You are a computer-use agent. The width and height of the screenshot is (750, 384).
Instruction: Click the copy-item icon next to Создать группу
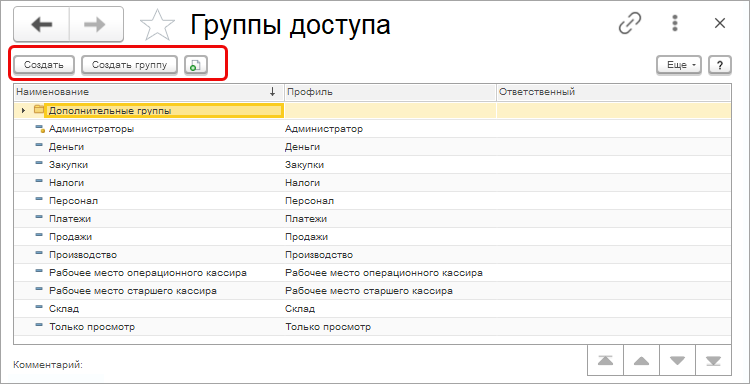click(196, 65)
